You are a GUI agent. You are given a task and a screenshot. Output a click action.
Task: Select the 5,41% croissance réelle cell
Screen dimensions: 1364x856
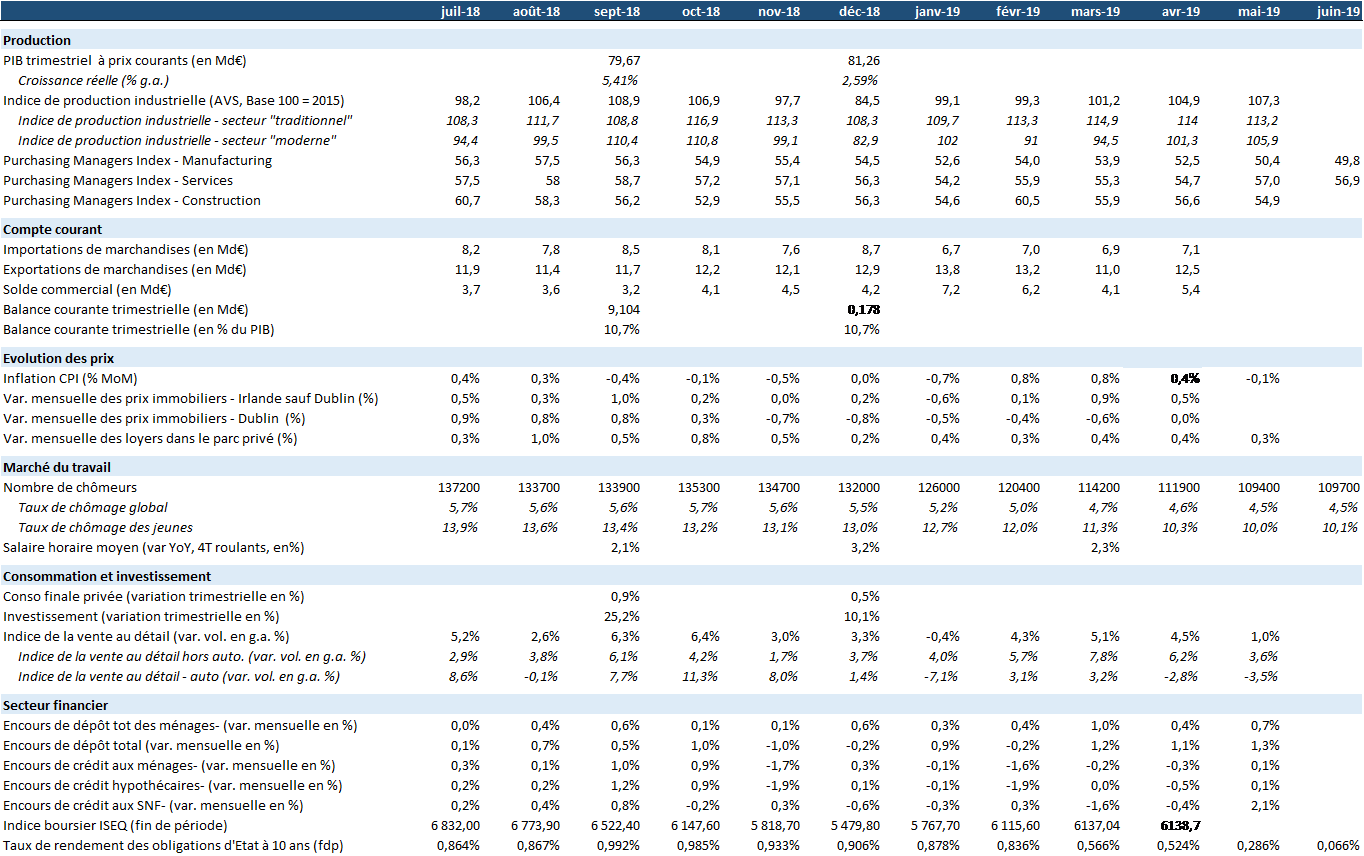[621, 80]
